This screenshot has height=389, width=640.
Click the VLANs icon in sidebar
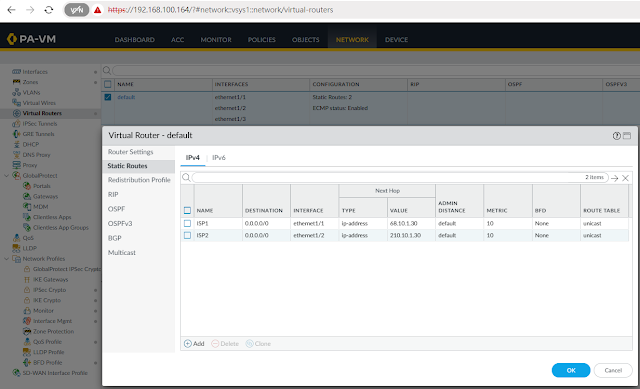[x=16, y=93]
